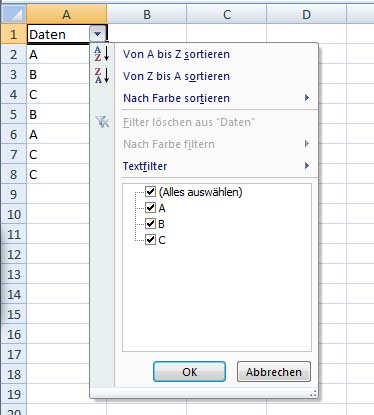Click the select-all corner triangle of sheet

pyautogui.click(x=13, y=14)
